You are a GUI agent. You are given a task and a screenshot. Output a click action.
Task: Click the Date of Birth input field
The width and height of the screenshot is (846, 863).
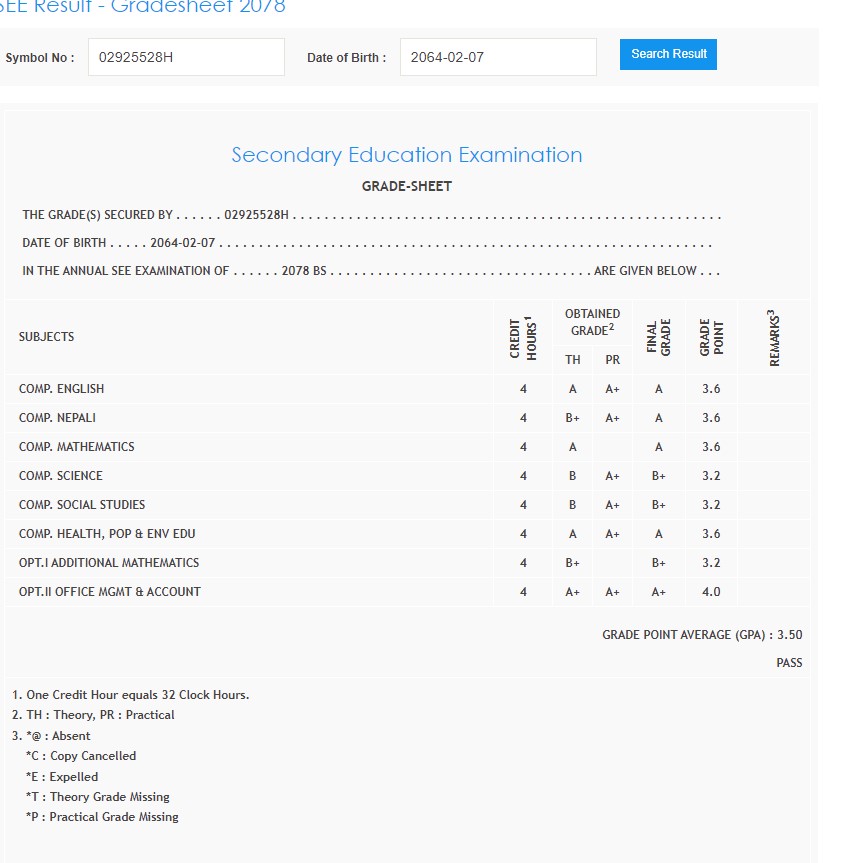pyautogui.click(x=498, y=57)
